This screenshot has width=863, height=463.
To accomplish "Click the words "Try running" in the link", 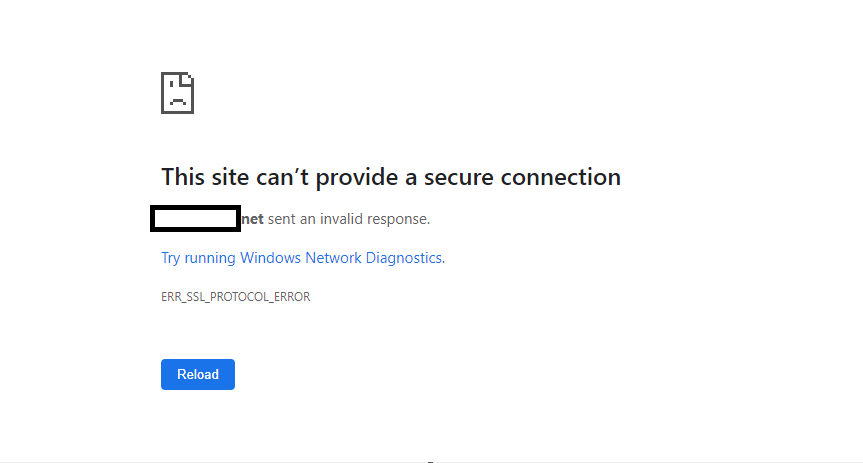I will [198, 258].
